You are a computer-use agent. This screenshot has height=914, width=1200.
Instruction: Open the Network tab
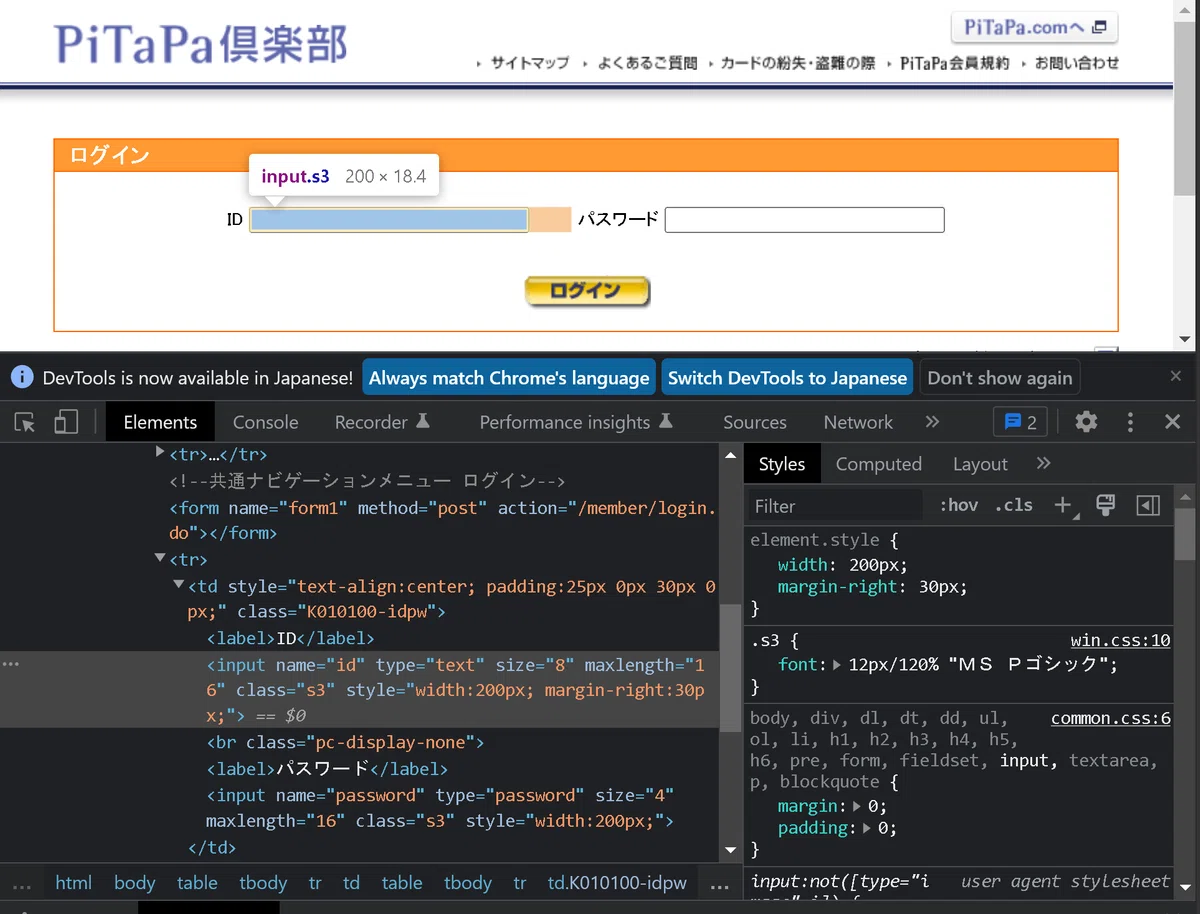coord(858,422)
